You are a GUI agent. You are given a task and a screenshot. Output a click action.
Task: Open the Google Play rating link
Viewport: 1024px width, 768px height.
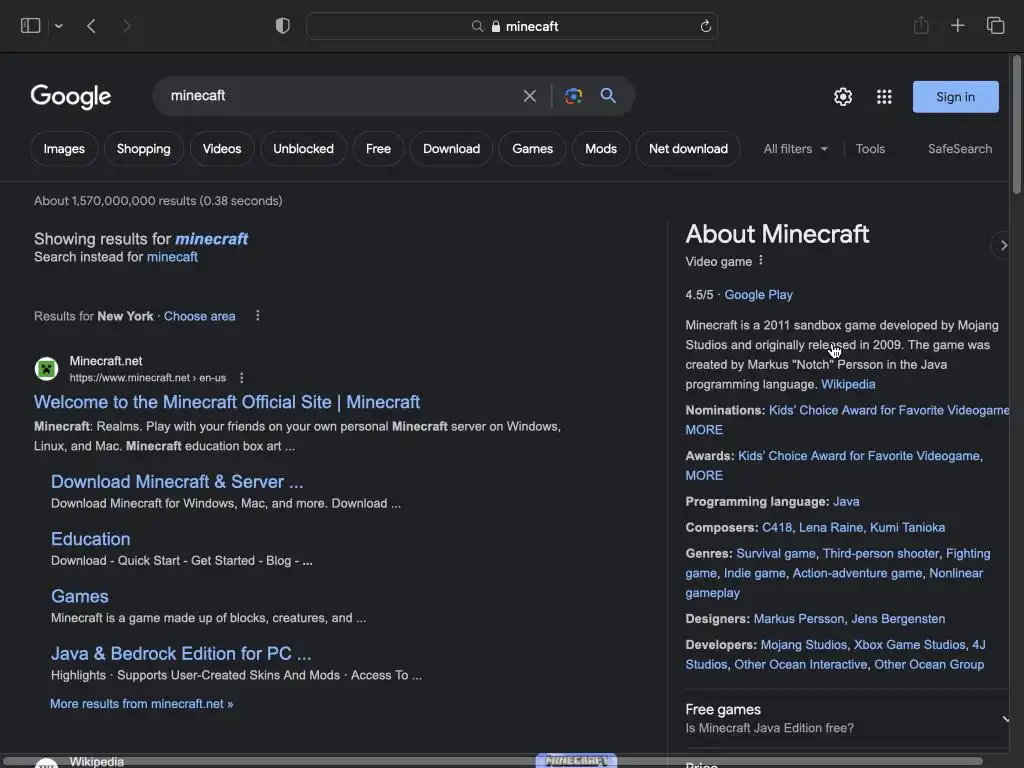pyautogui.click(x=758, y=295)
